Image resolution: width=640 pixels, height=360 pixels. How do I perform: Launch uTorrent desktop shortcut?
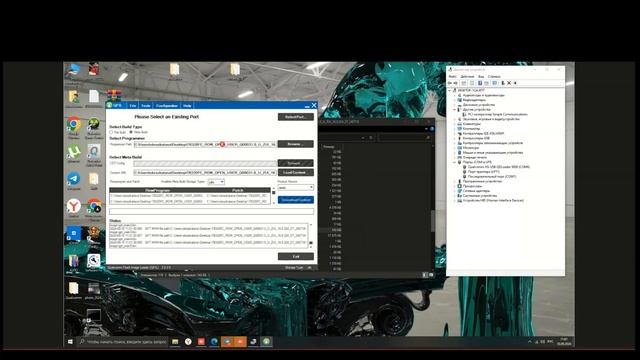pyautogui.click(x=74, y=152)
